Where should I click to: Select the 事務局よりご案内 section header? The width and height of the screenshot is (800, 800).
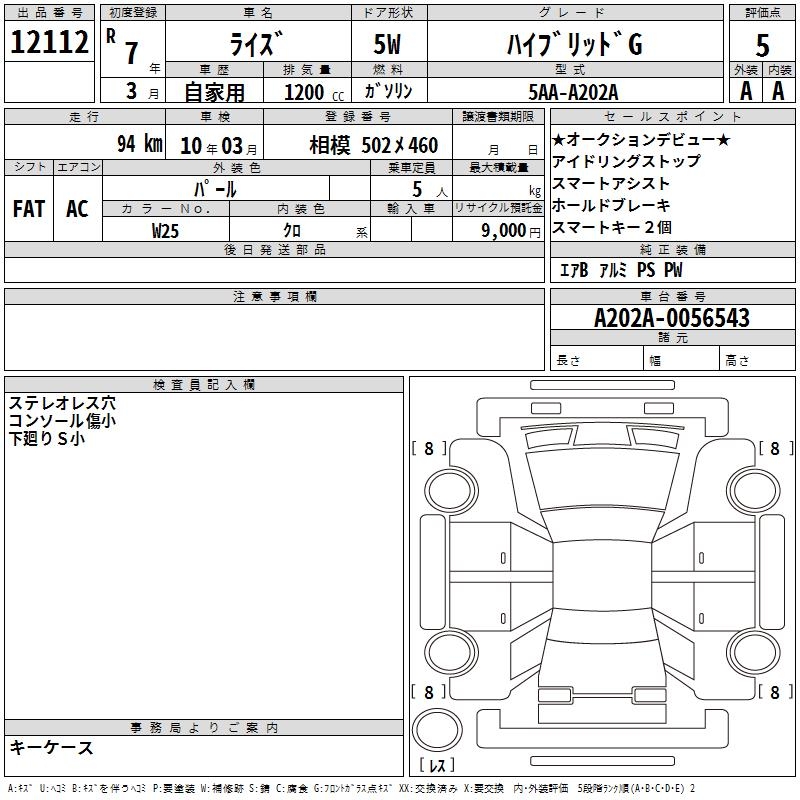coord(204,728)
